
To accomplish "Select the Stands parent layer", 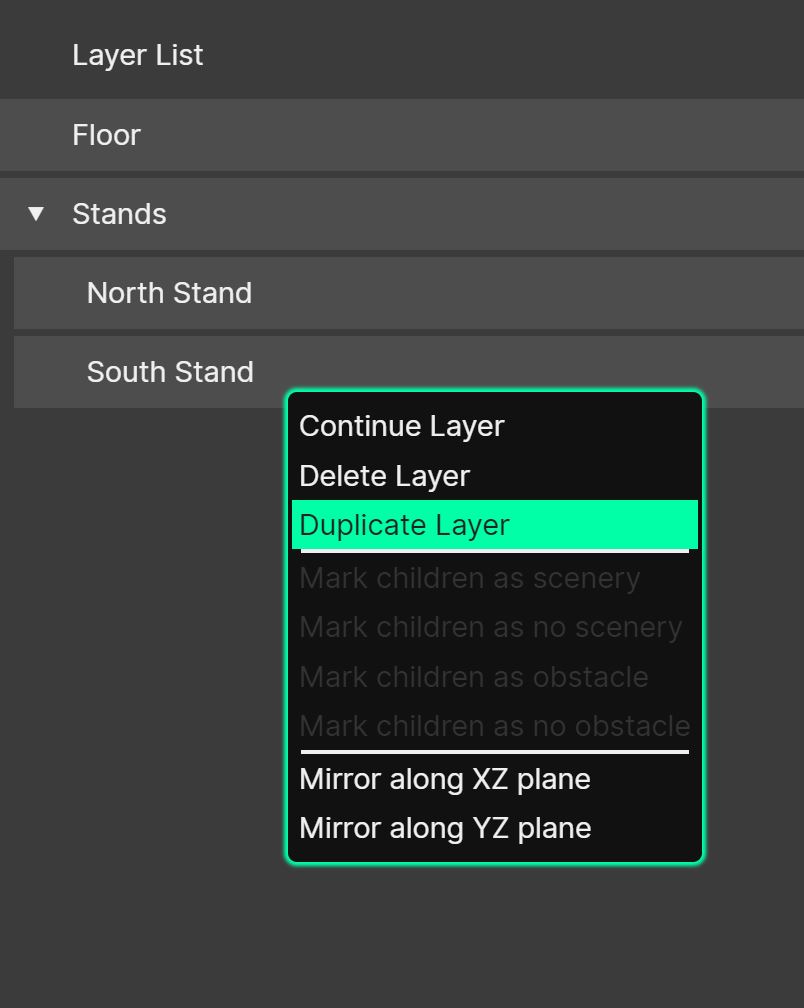I will (119, 213).
